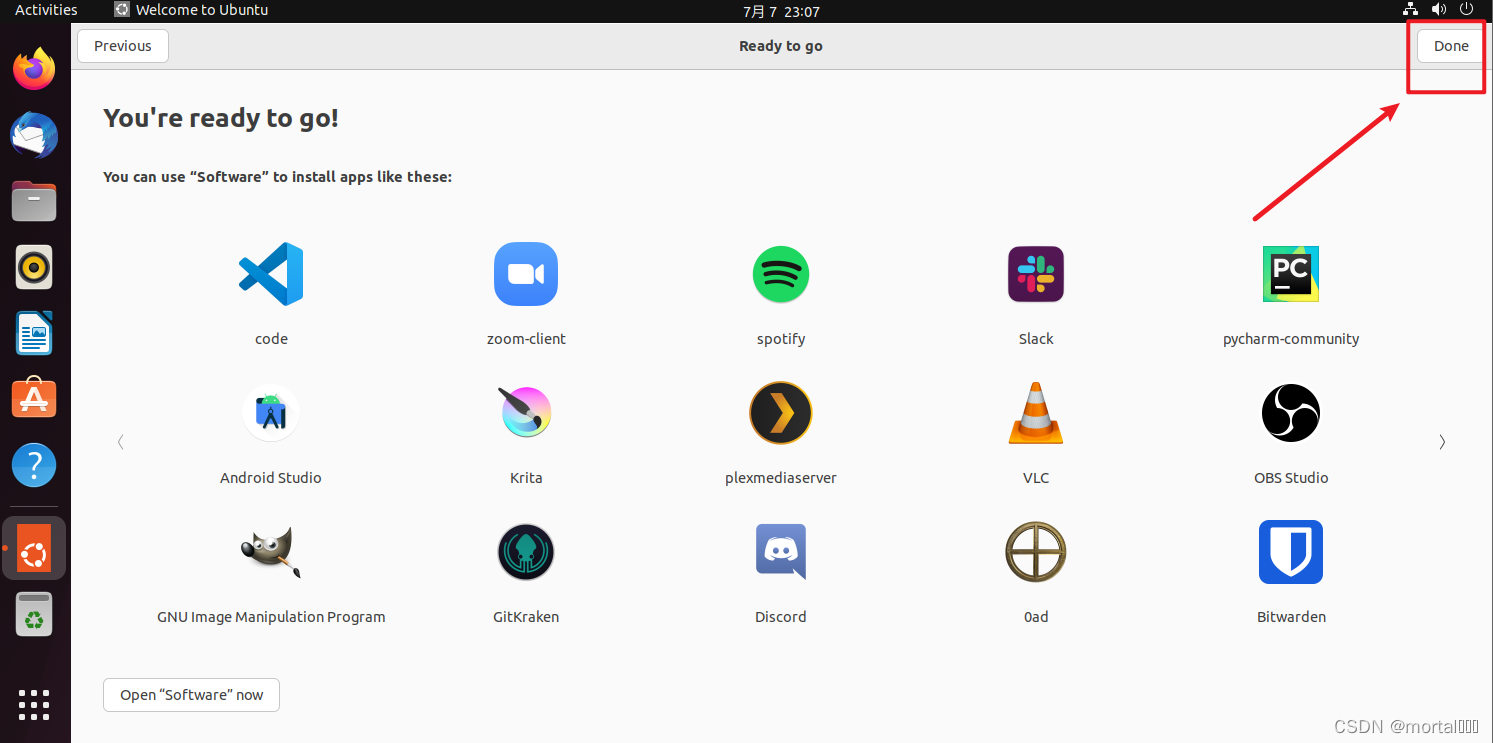Open the Help icon in the dock
Screen dimensions: 1493x743
pos(34,465)
